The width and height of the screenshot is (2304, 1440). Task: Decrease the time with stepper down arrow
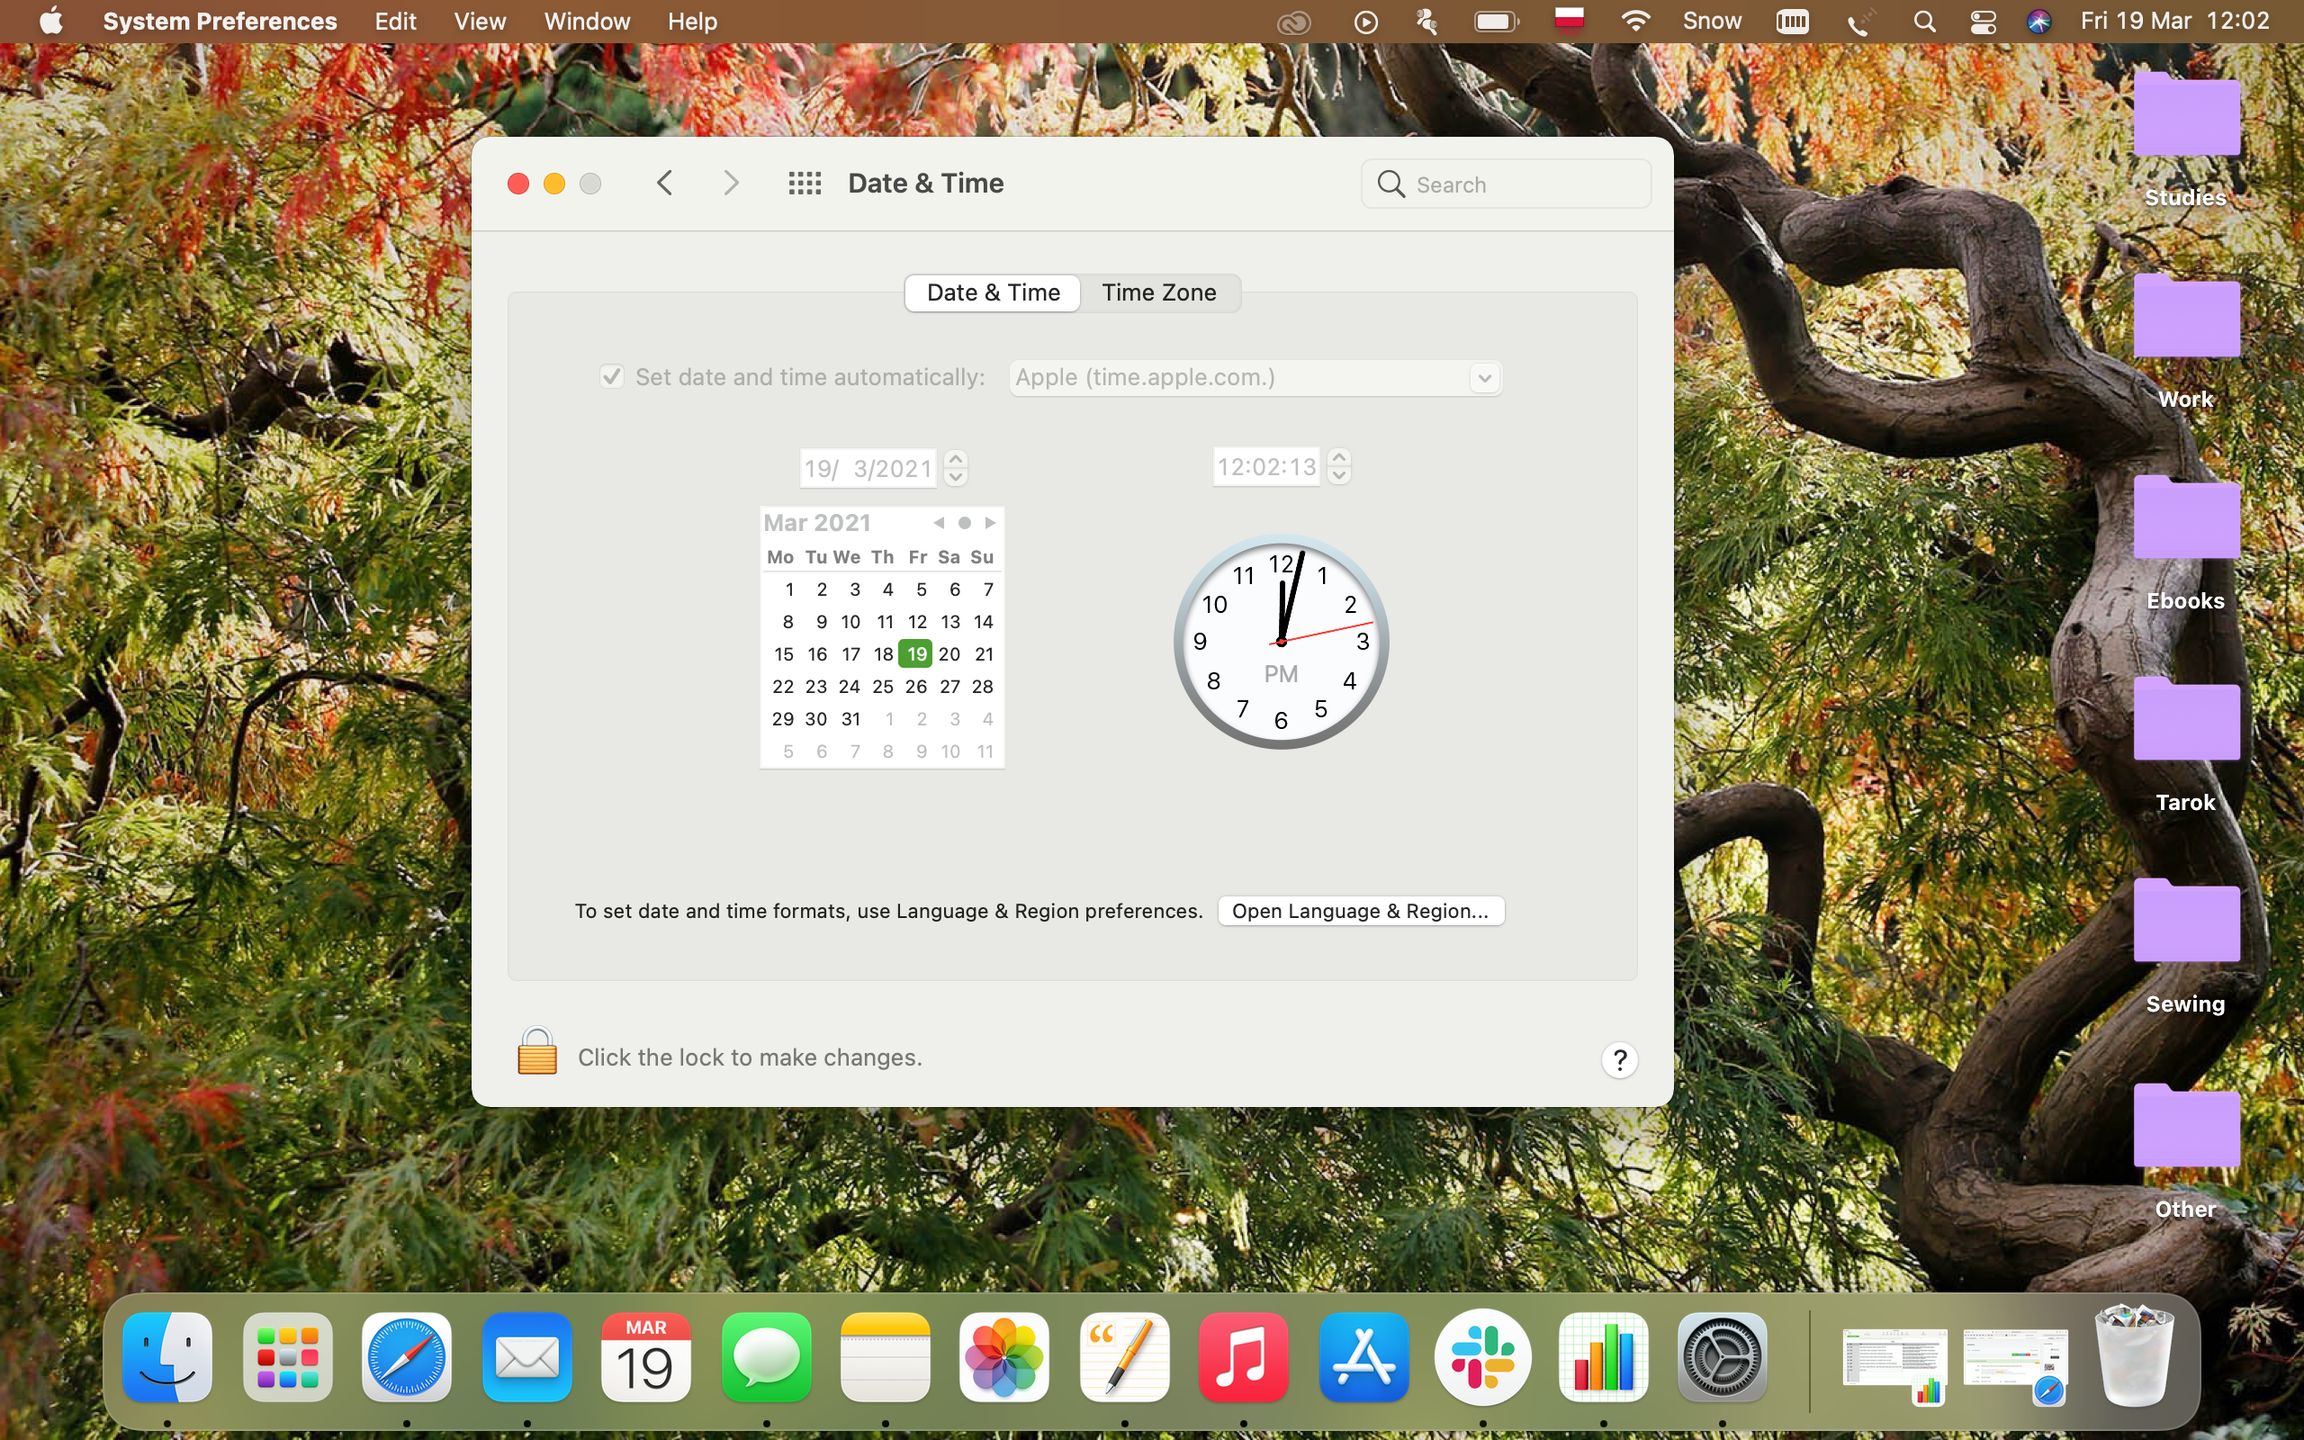click(1339, 476)
